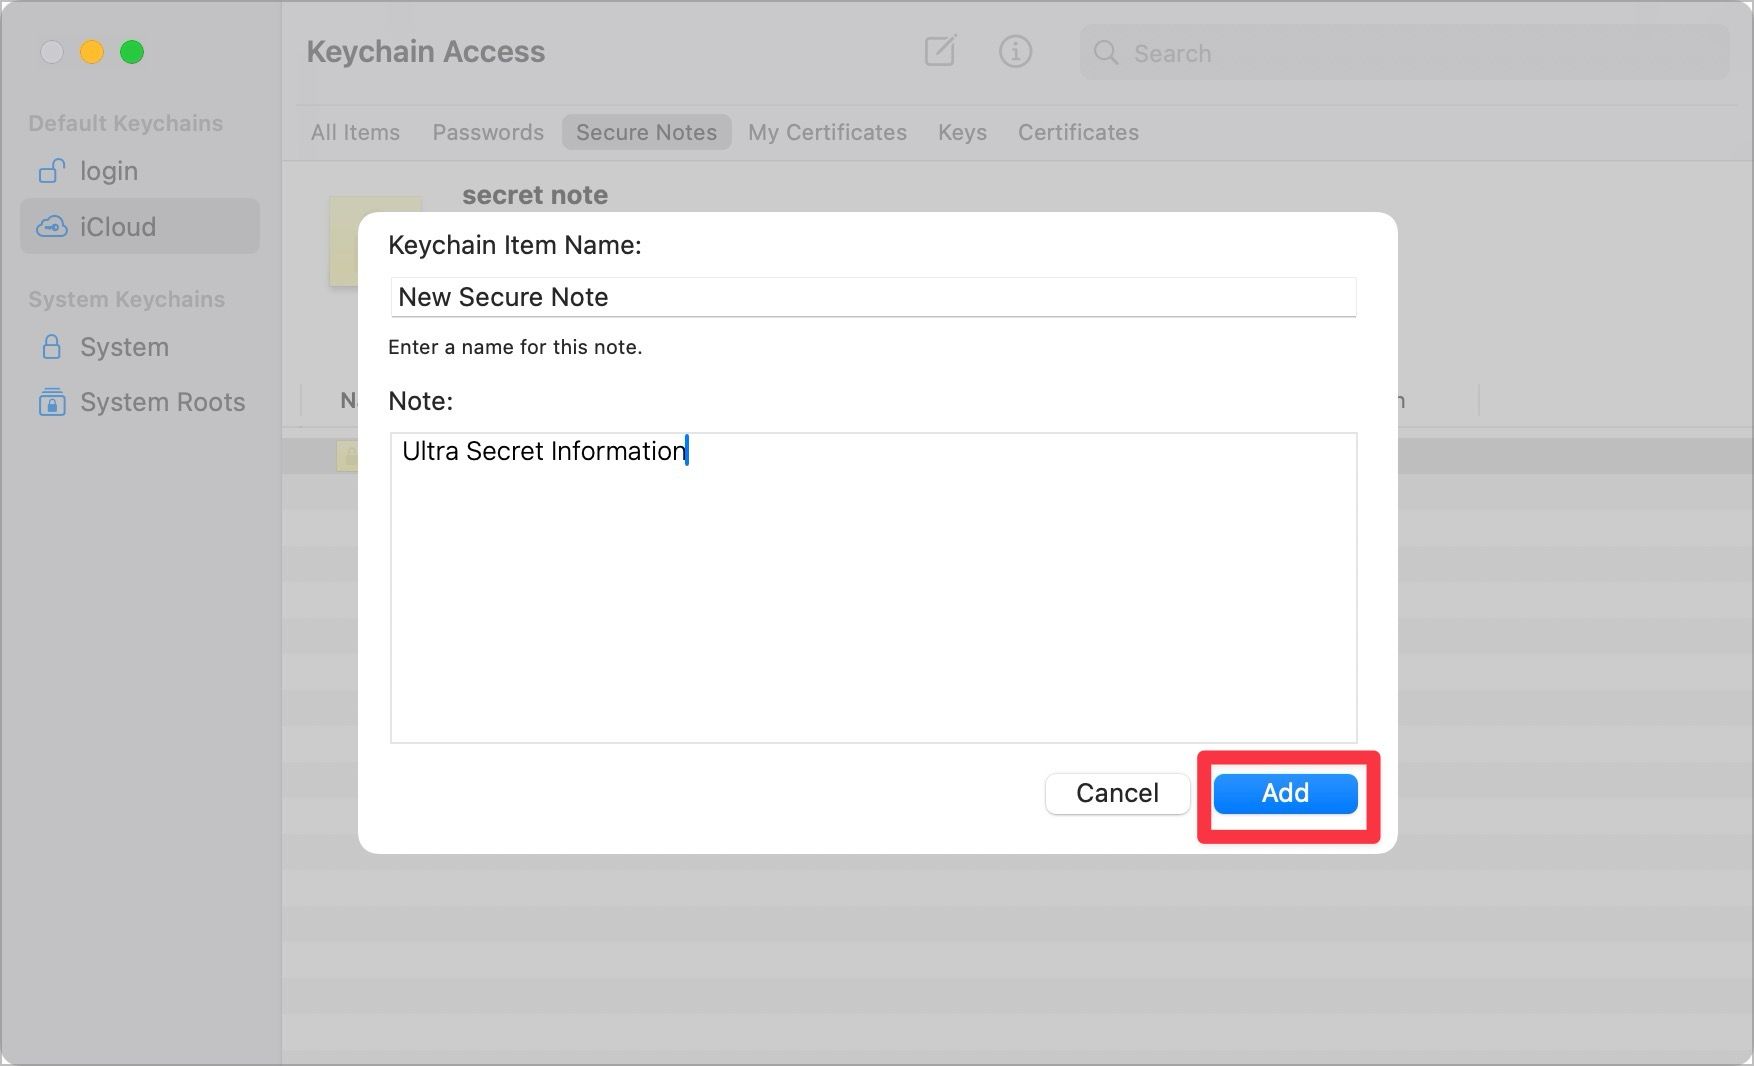Select the Keys tab
The width and height of the screenshot is (1754, 1066).
point(961,132)
